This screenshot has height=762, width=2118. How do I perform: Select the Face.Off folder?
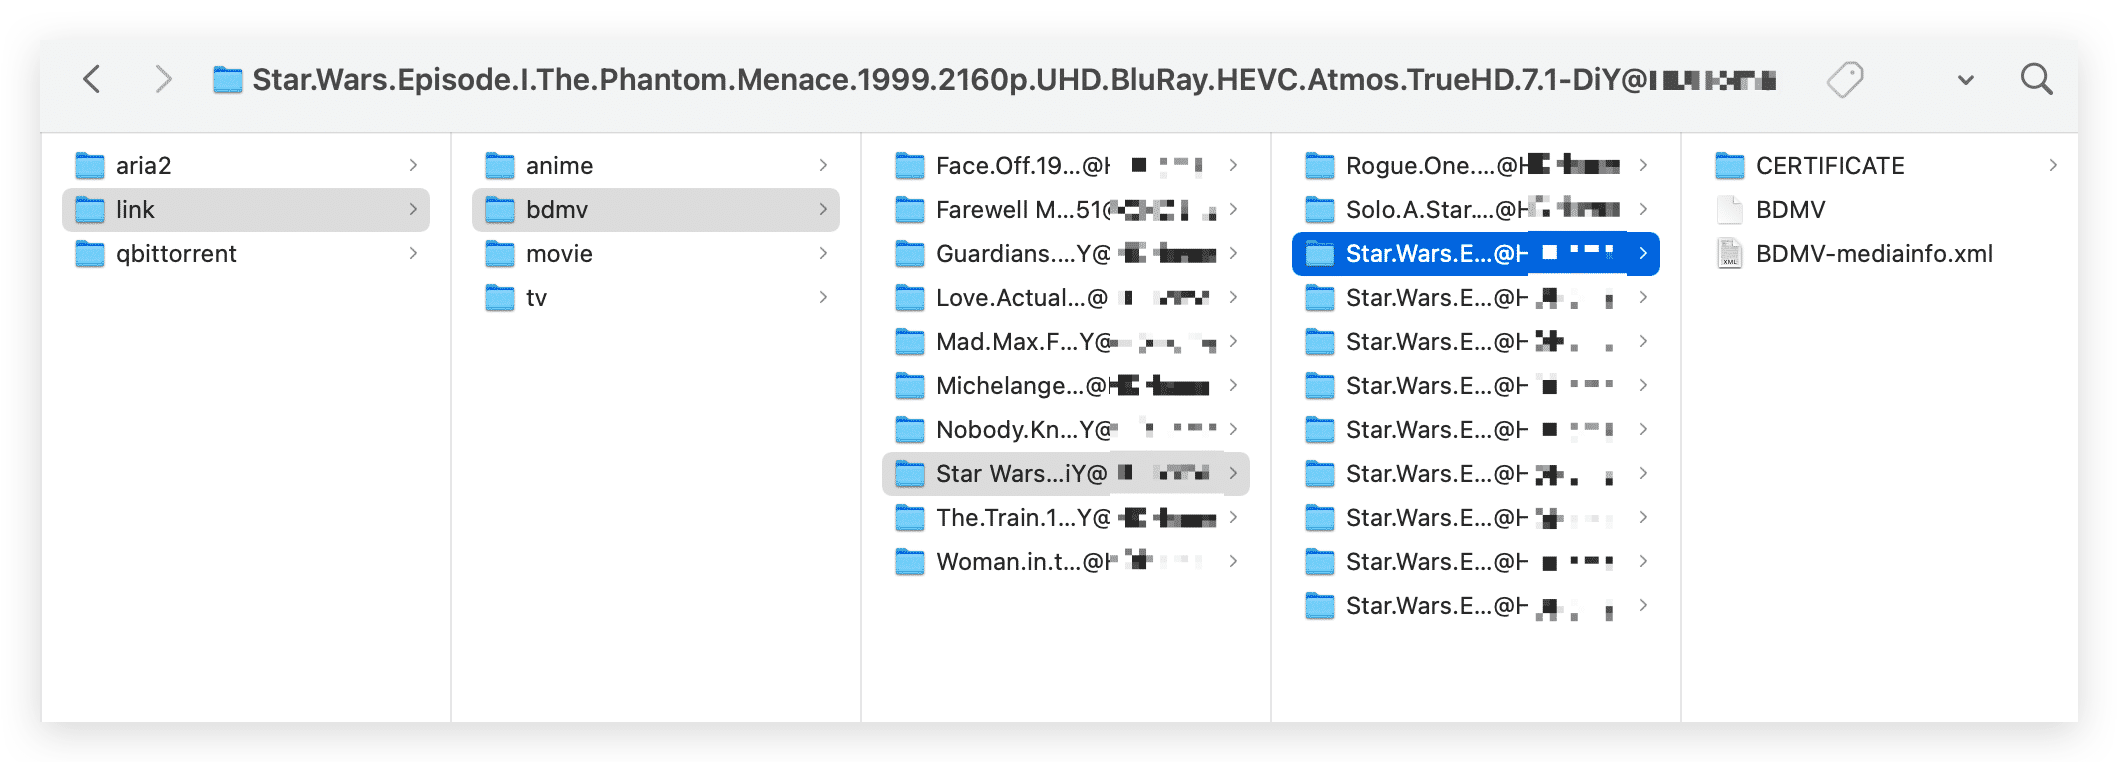click(x=1022, y=166)
